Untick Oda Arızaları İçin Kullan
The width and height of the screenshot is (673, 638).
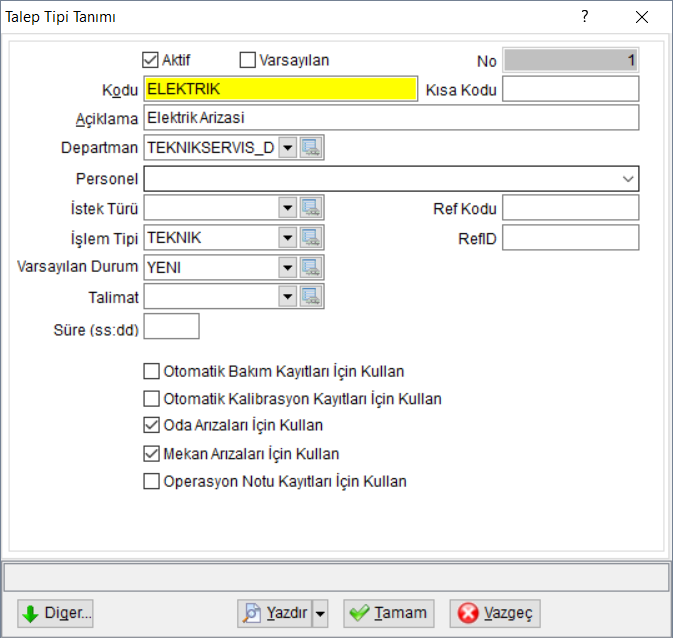[151, 425]
